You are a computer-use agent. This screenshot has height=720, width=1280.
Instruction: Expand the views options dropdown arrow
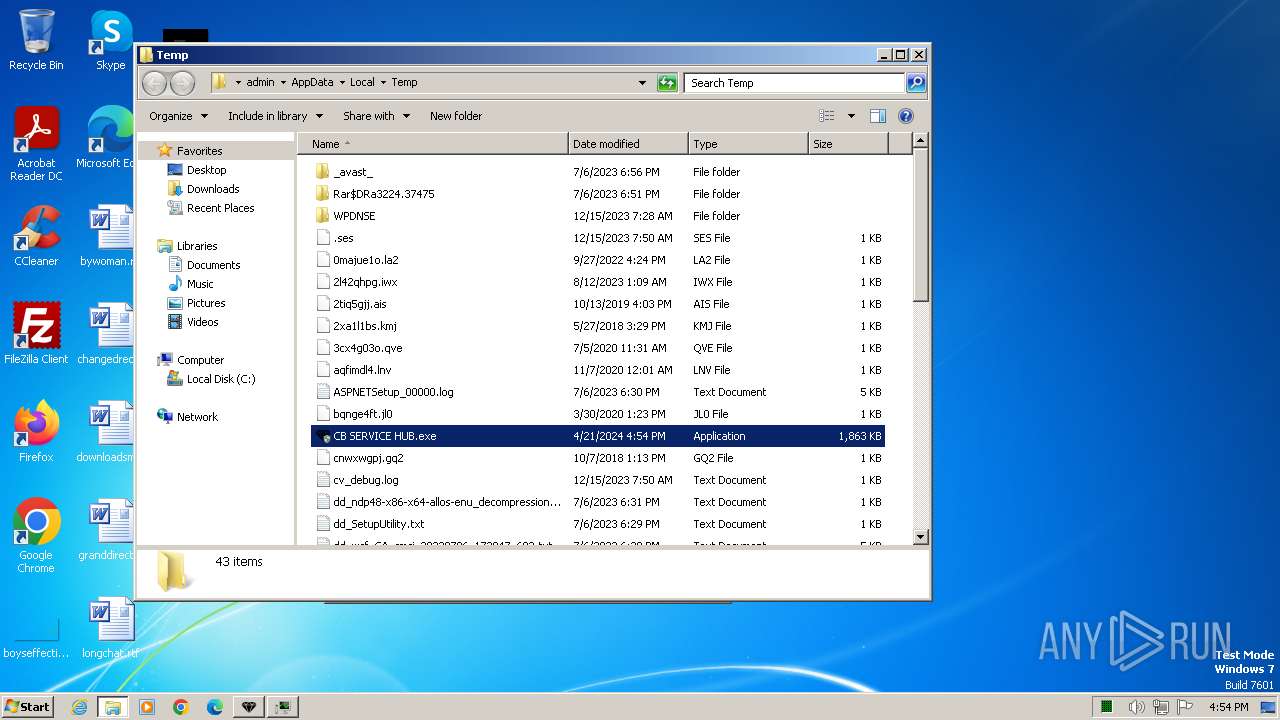[x=851, y=116]
